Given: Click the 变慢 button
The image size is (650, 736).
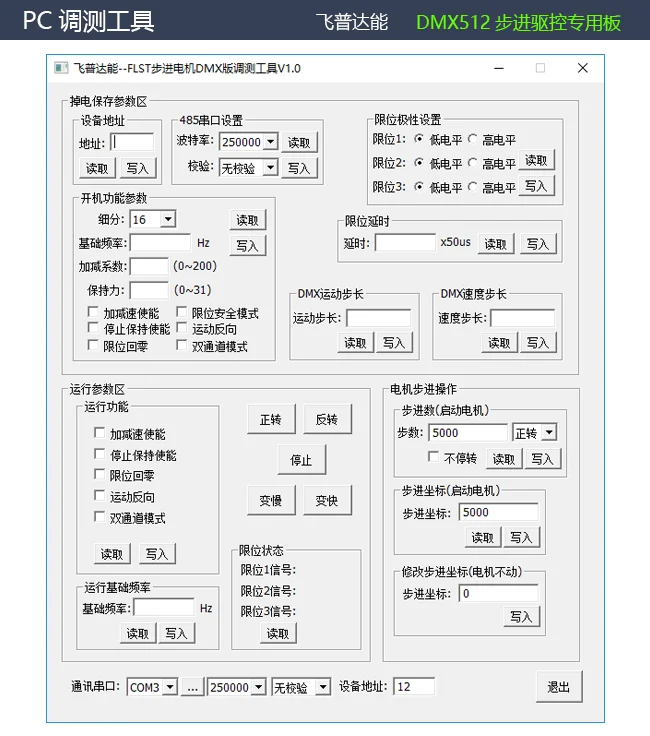Looking at the screenshot, I should click(x=271, y=500).
